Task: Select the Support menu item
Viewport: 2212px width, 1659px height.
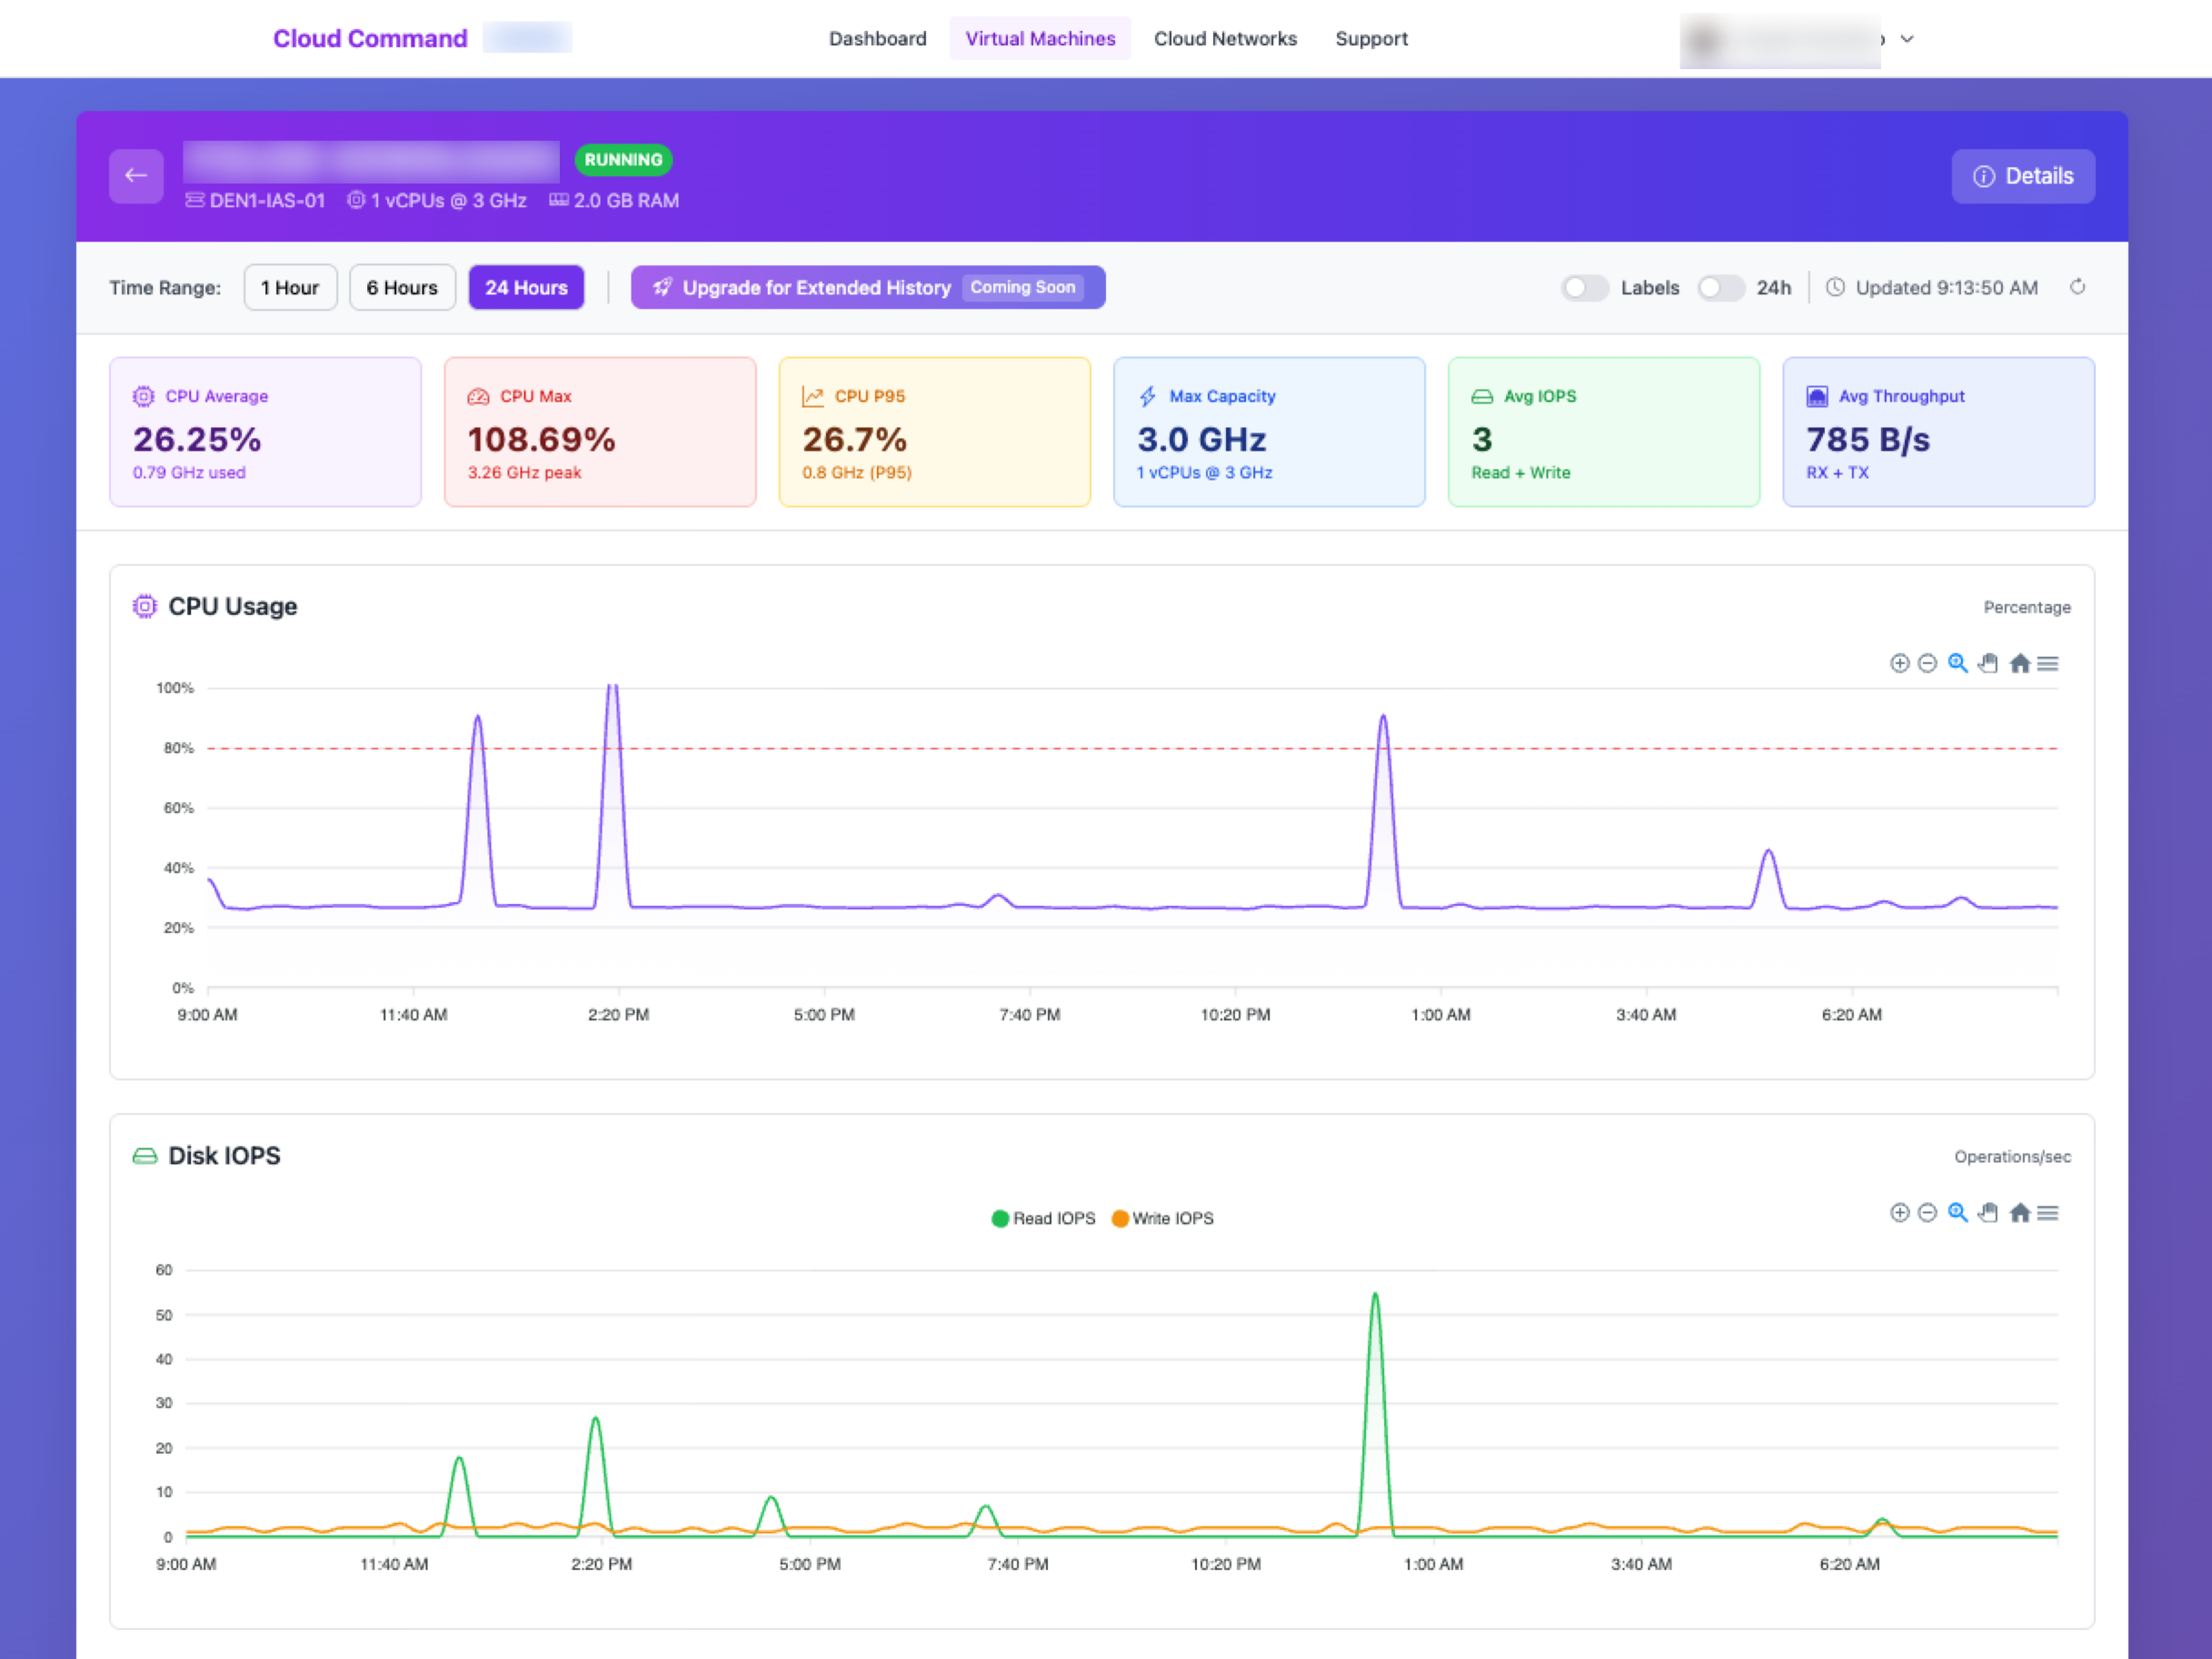Action: click(1371, 39)
